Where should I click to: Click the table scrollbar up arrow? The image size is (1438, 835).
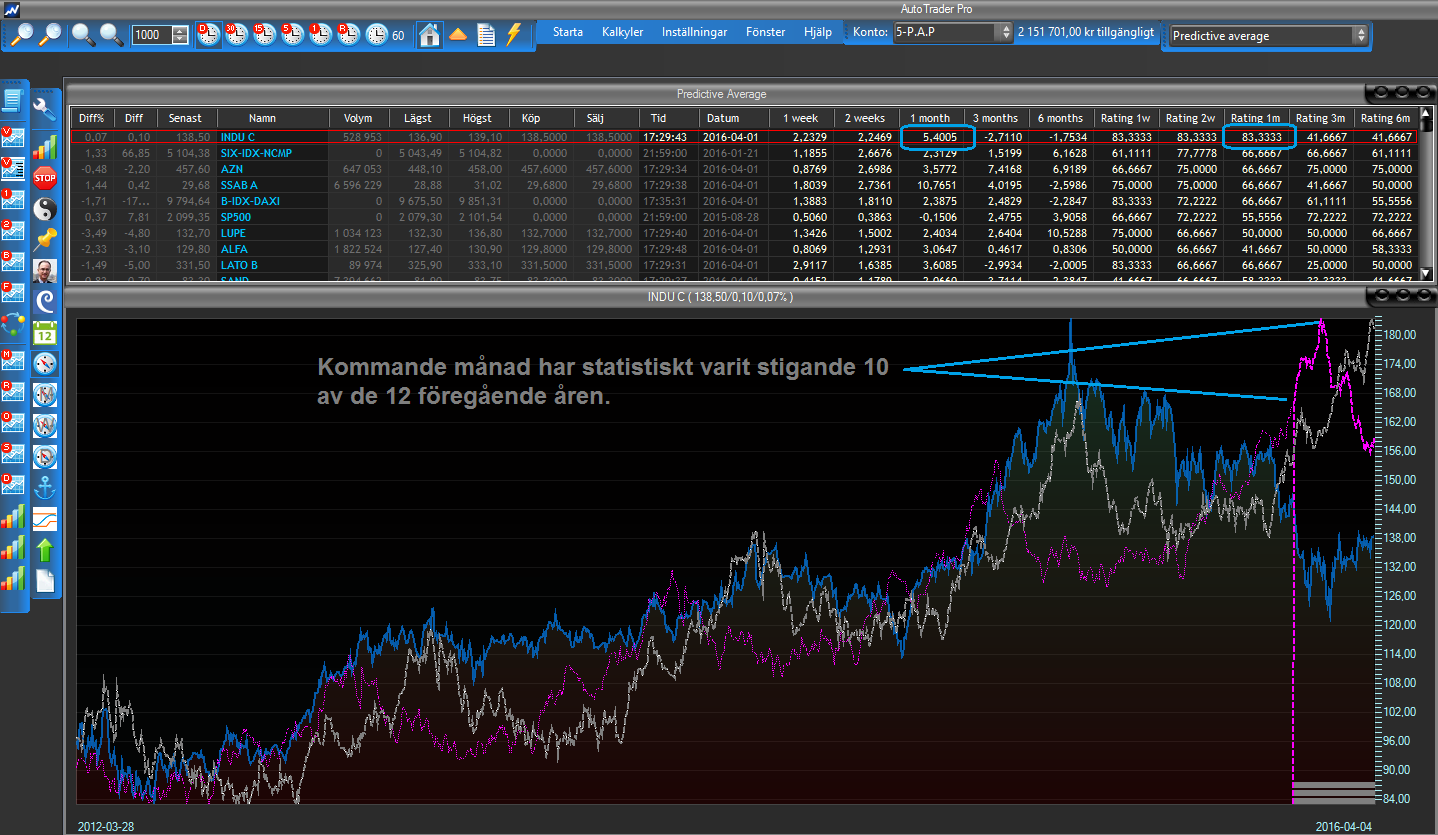pyautogui.click(x=1427, y=114)
